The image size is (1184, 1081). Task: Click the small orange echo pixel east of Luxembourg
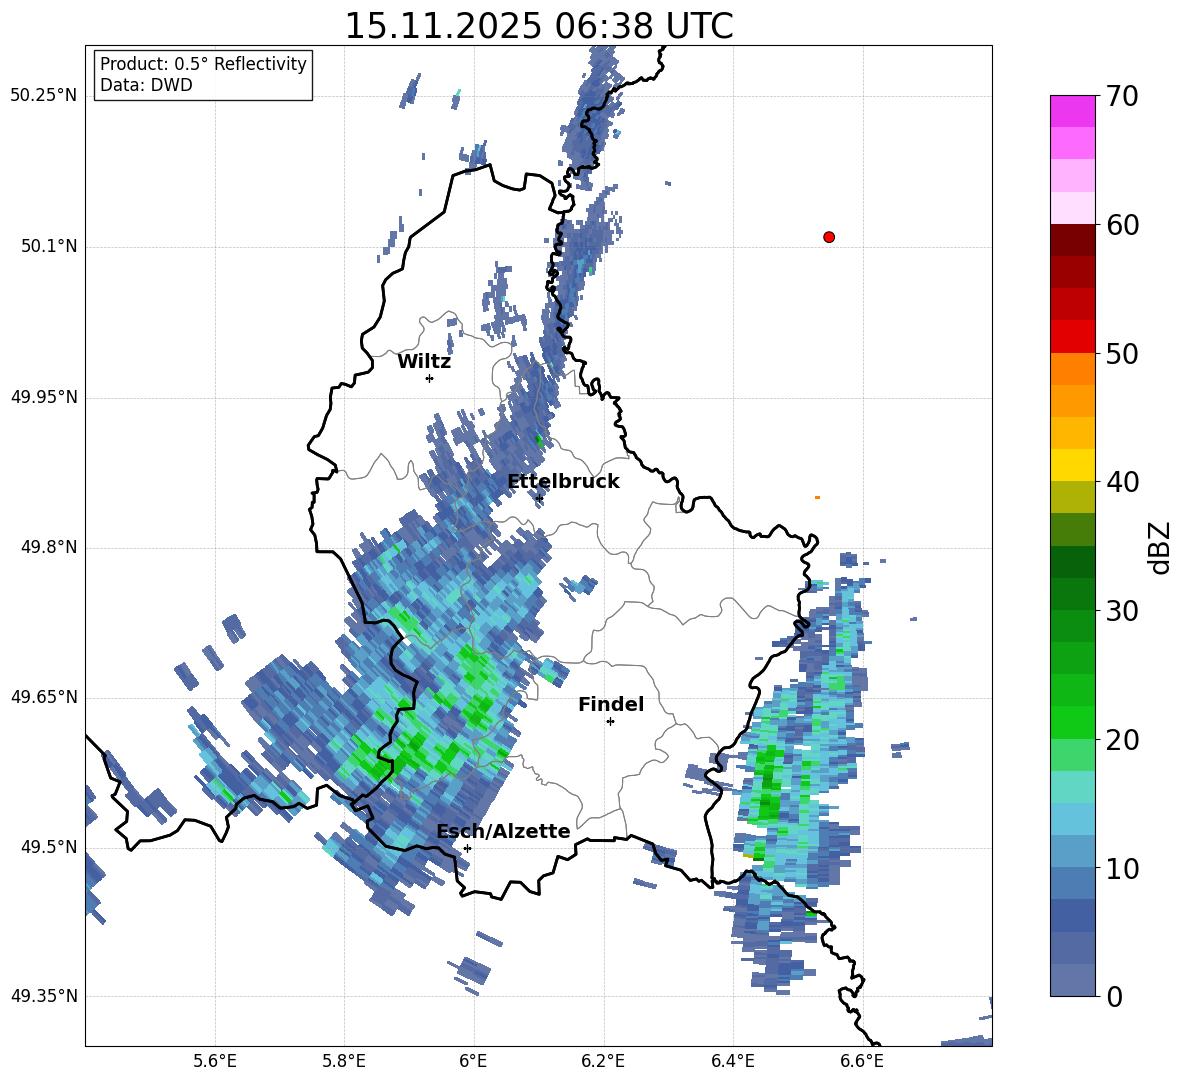[x=817, y=497]
